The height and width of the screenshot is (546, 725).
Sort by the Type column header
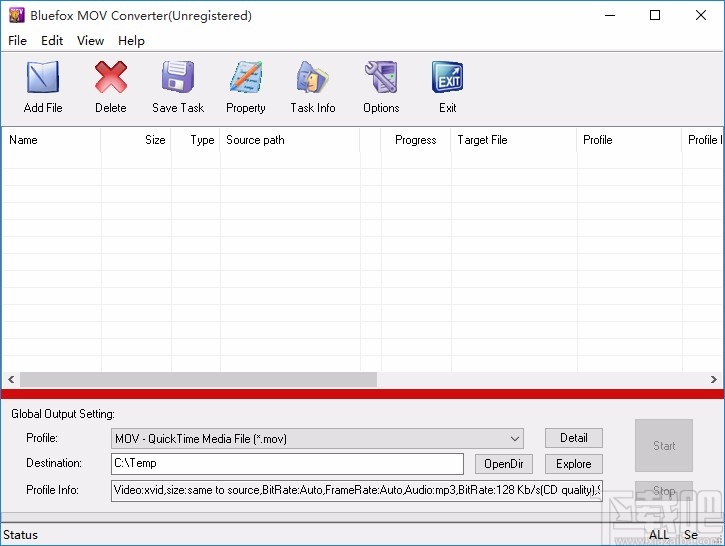point(195,140)
